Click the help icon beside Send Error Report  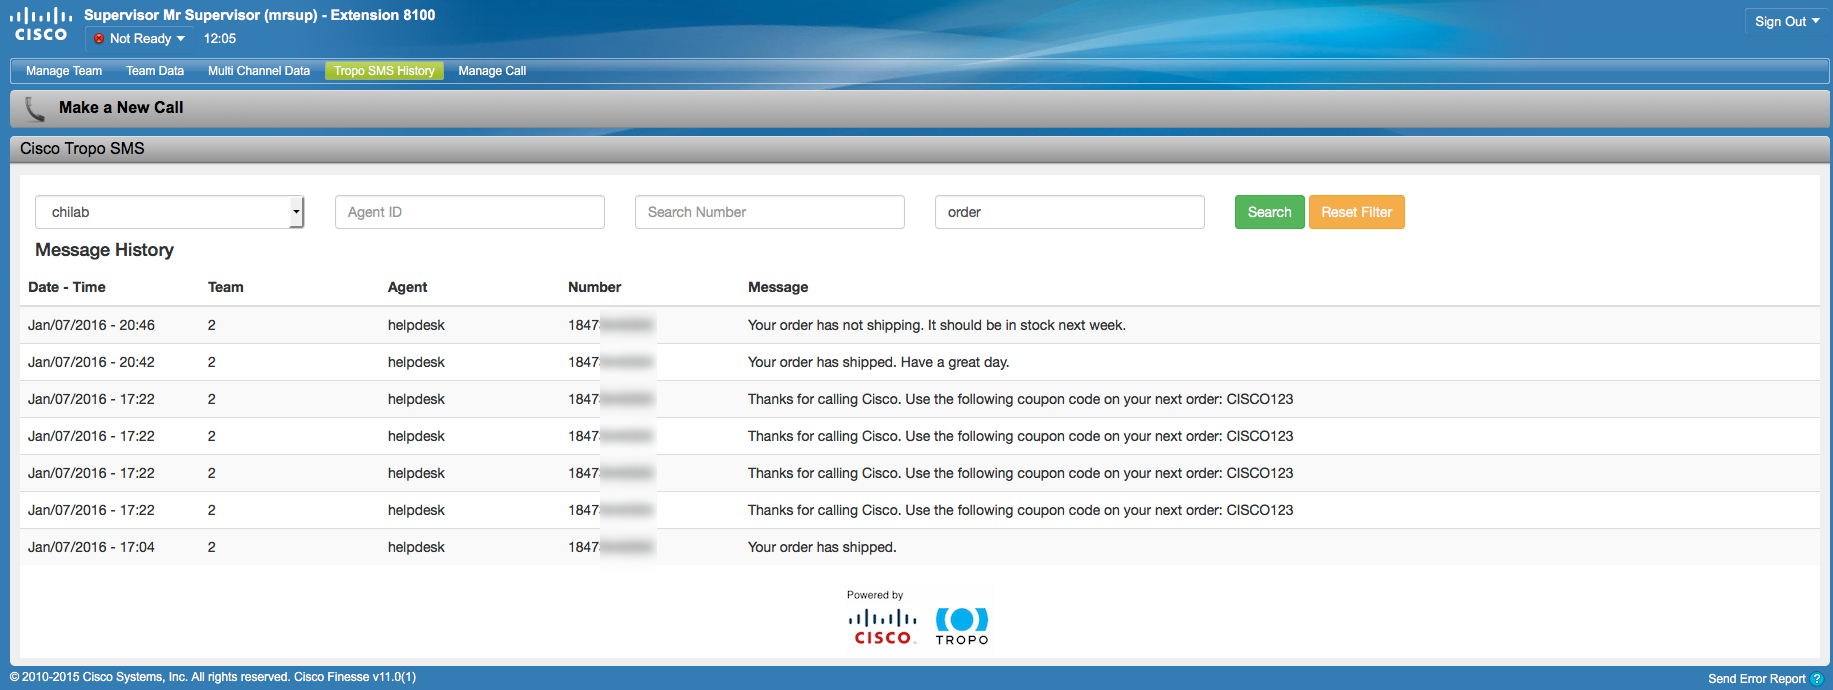coord(1817,679)
